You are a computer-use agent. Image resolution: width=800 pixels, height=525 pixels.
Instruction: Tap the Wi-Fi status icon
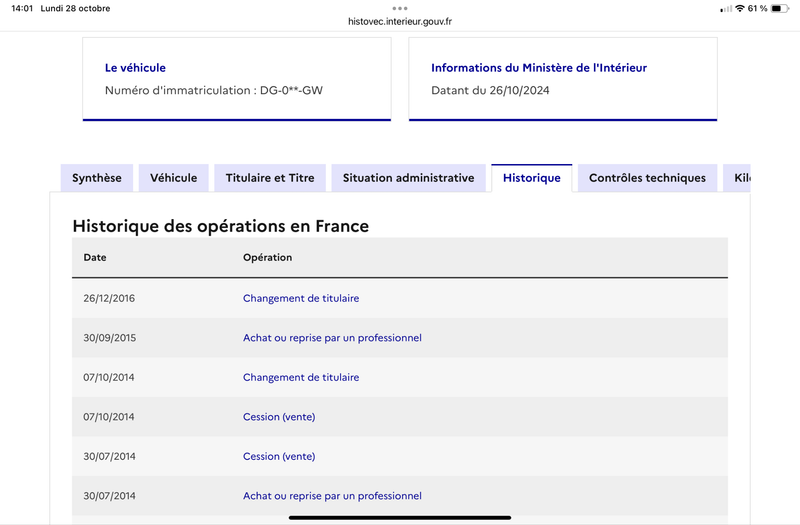coord(740,8)
